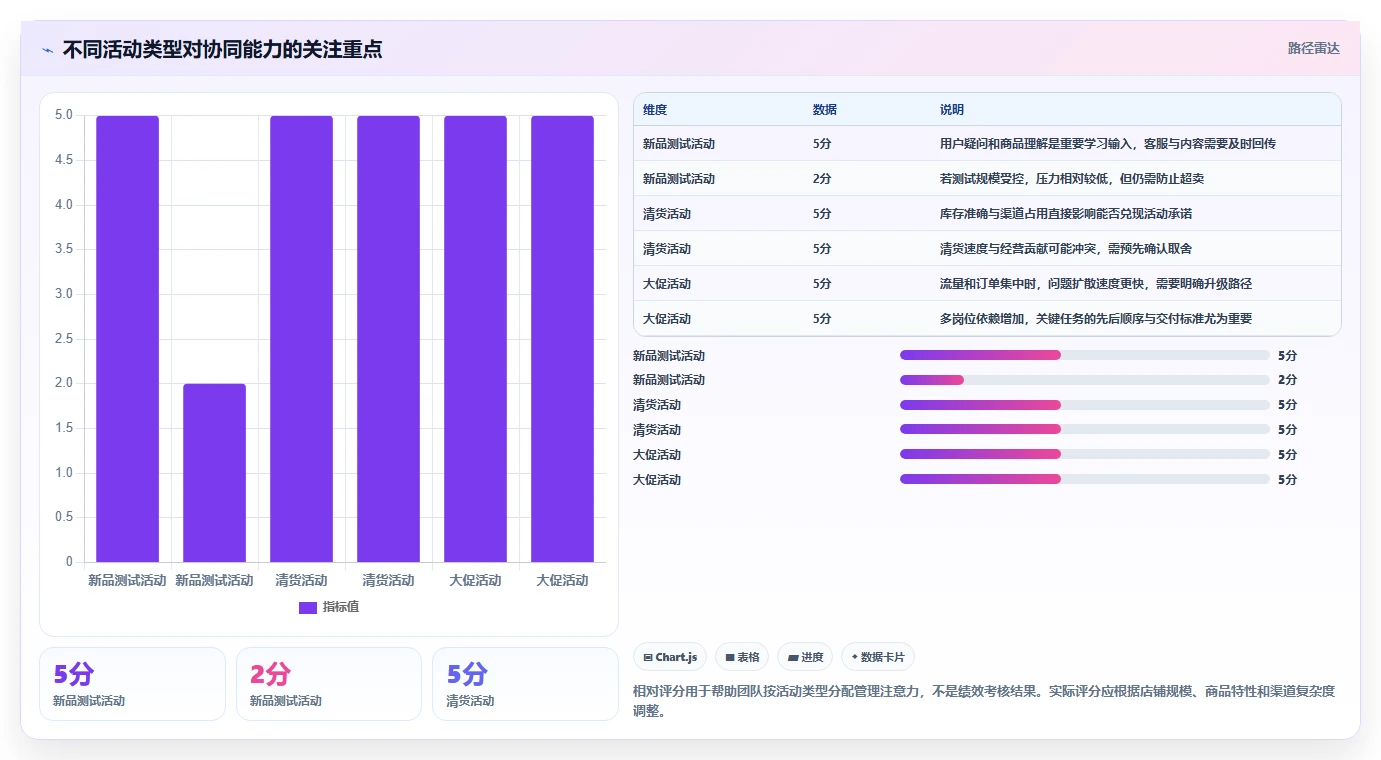Click the 5.0 label on the chart axis
The image size is (1381, 760).
[x=64, y=115]
